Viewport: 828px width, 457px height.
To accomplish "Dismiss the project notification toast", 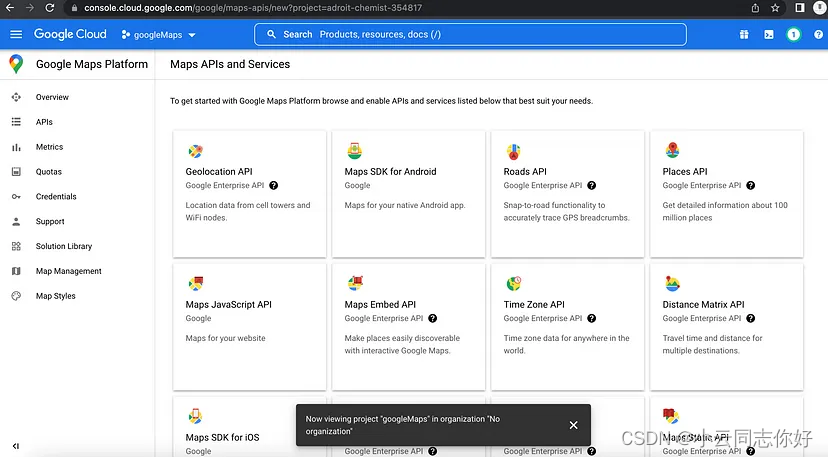I will 573,425.
